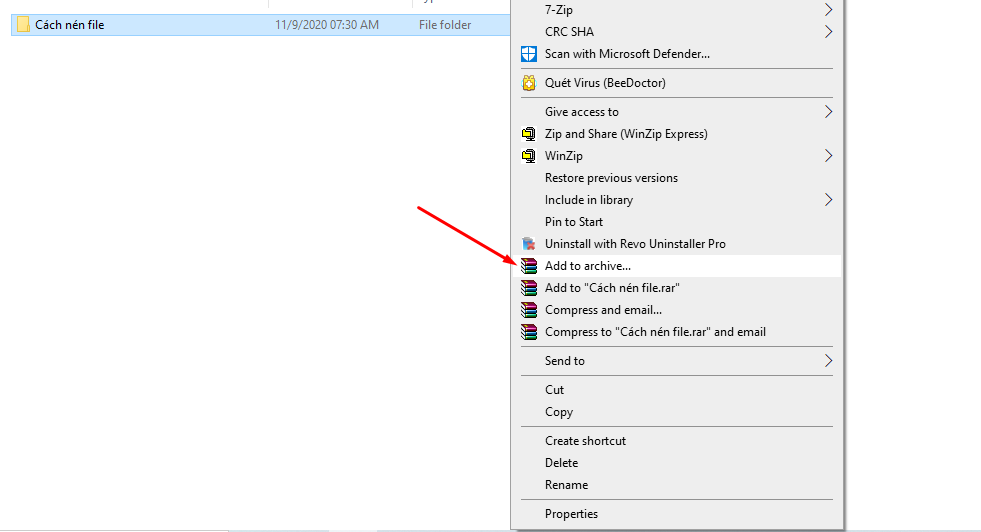Select the Cách nén file folder name
The width and height of the screenshot is (981, 532).
(69, 24)
